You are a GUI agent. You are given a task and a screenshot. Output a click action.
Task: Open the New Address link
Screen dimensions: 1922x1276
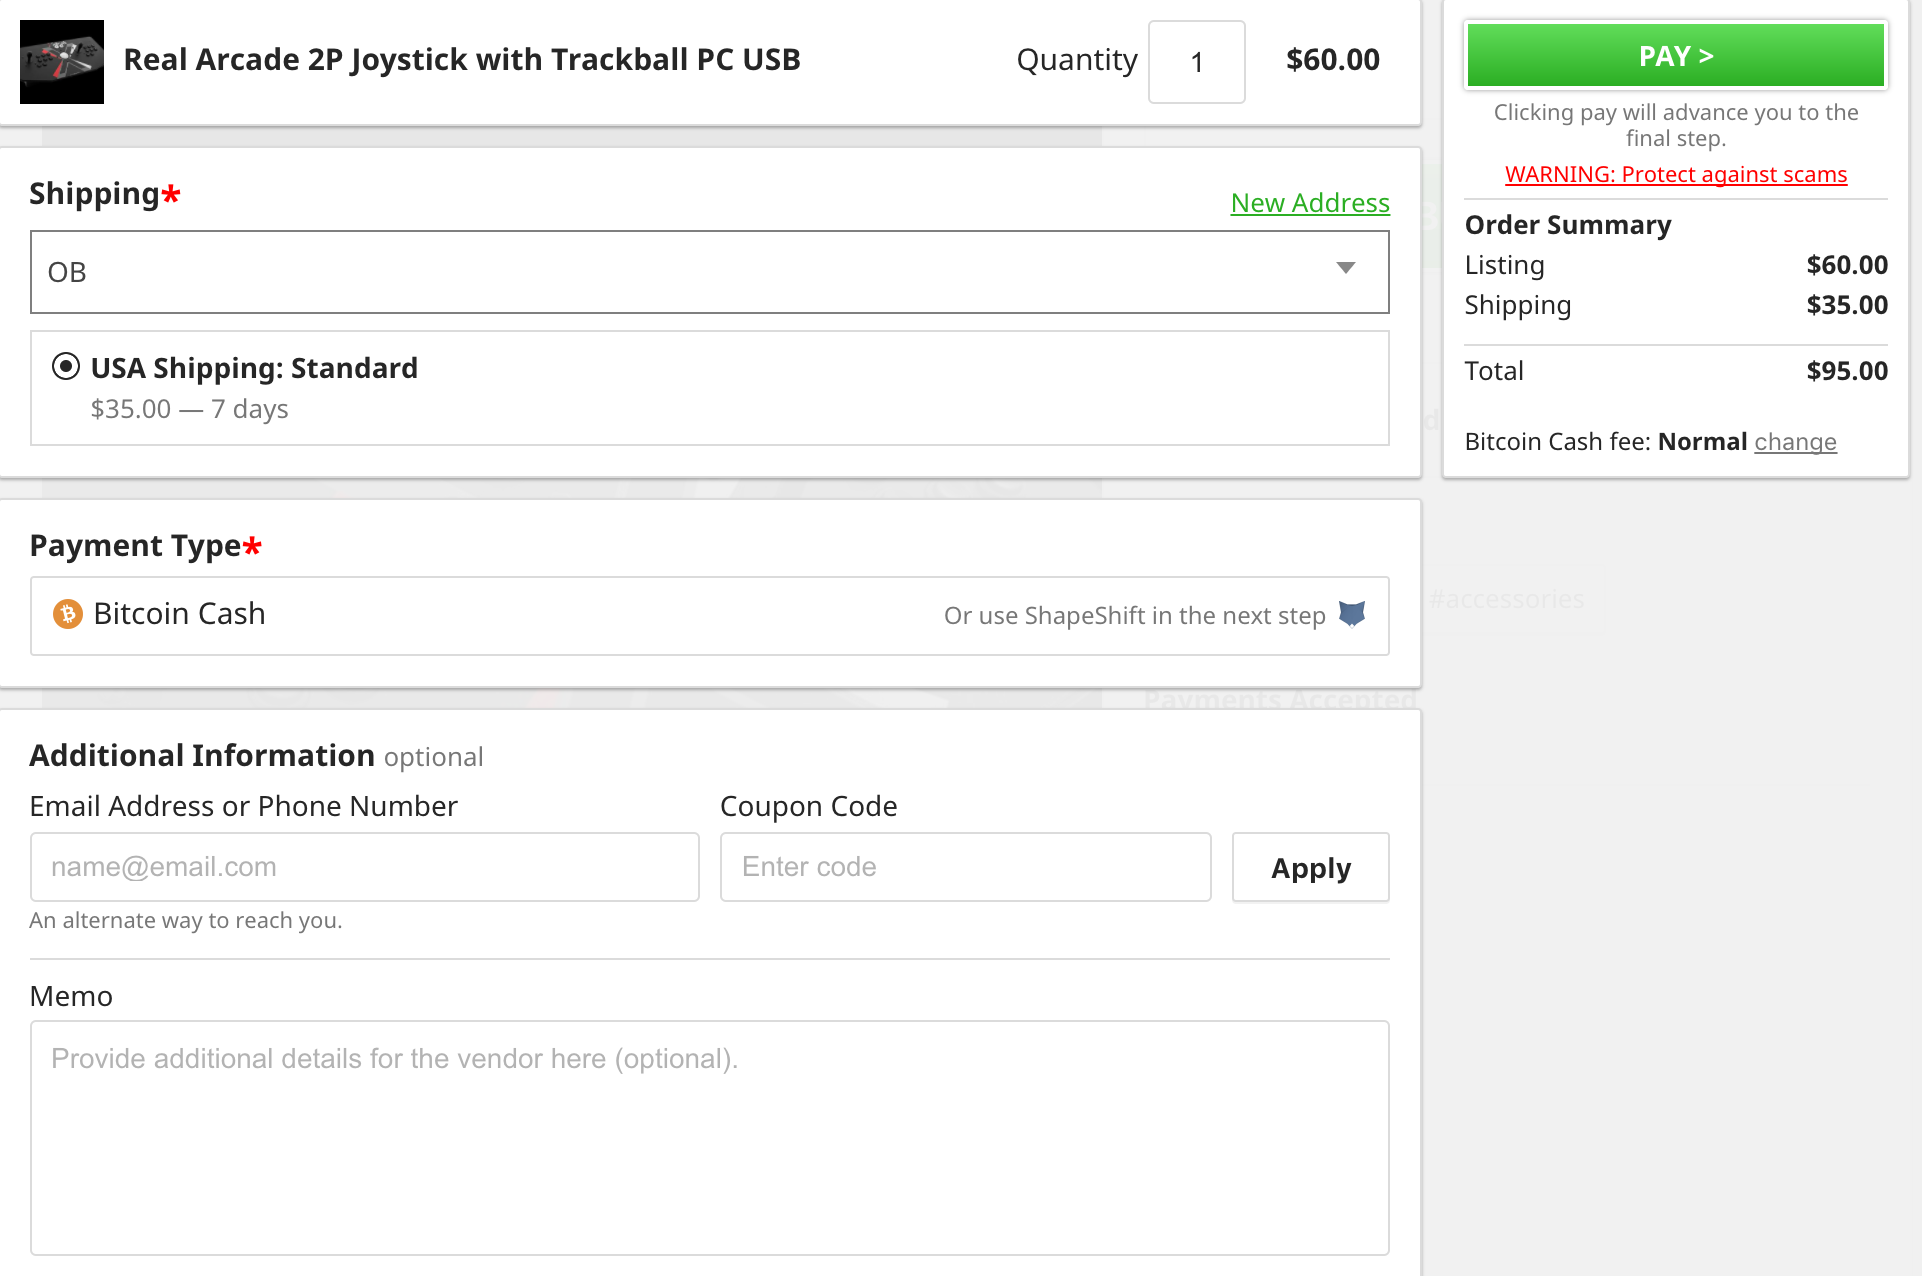[1310, 203]
